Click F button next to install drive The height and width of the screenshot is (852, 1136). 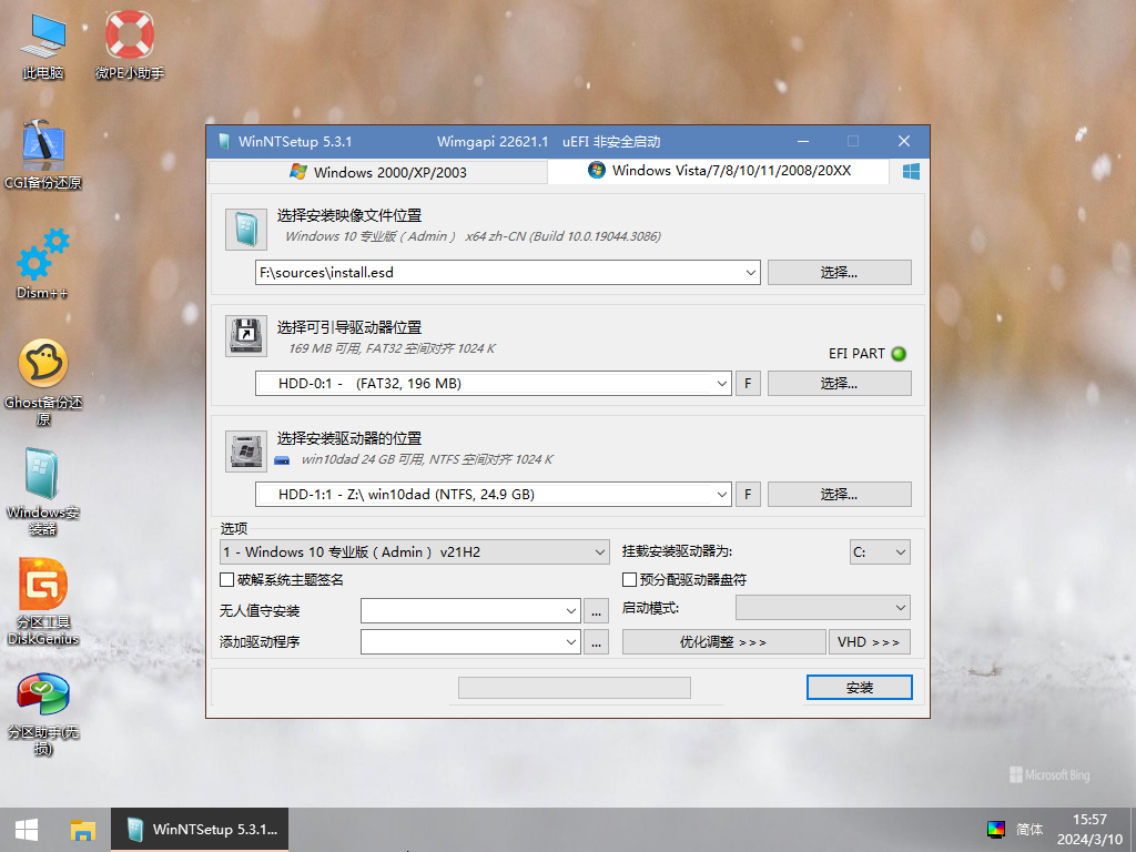(x=748, y=494)
